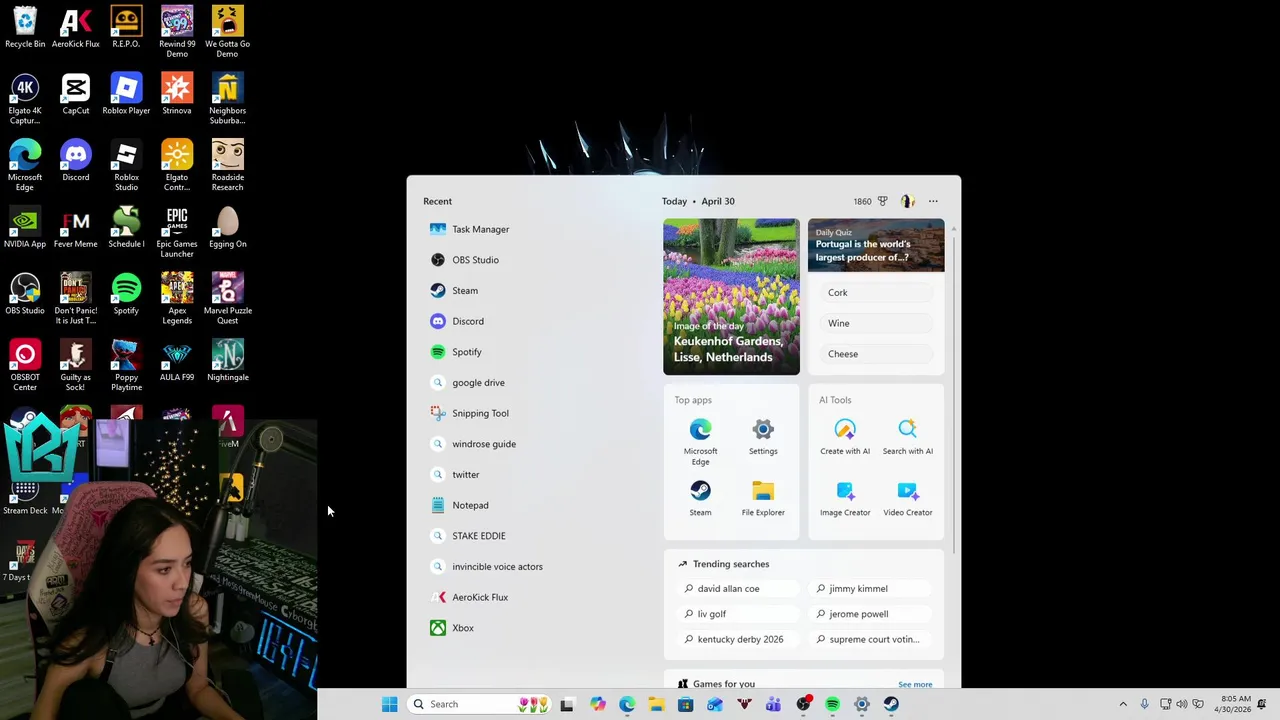Open Steam on the taskbar
1280x720 pixels.
[891, 704]
